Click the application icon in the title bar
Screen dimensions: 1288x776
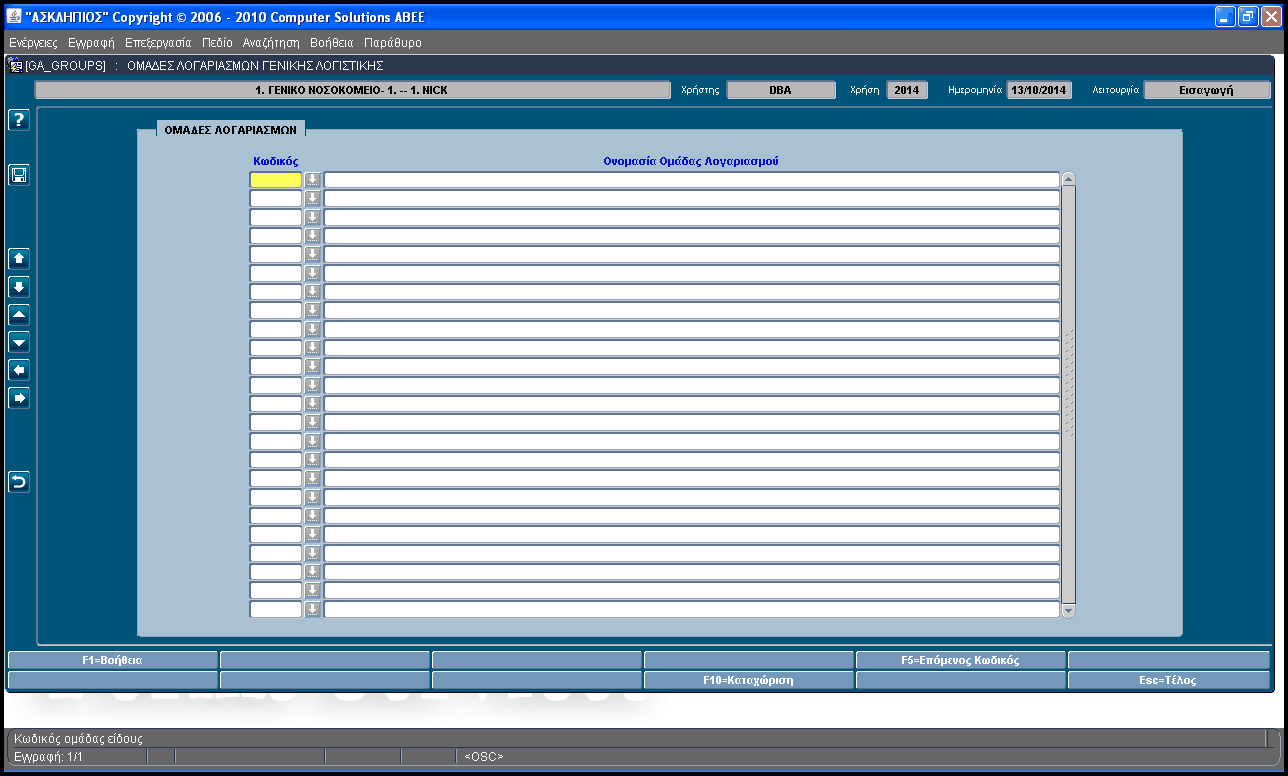point(13,17)
